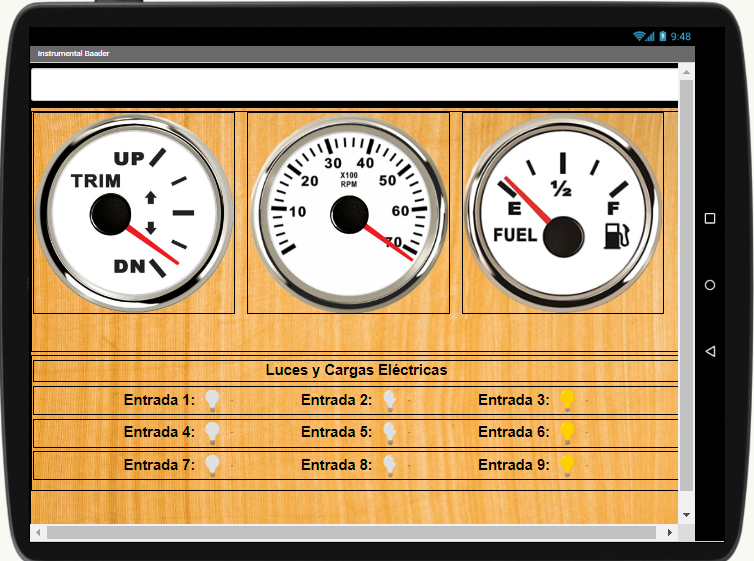Click the lit Entrada 6 bulb icon
754x561 pixels.
click(x=567, y=433)
